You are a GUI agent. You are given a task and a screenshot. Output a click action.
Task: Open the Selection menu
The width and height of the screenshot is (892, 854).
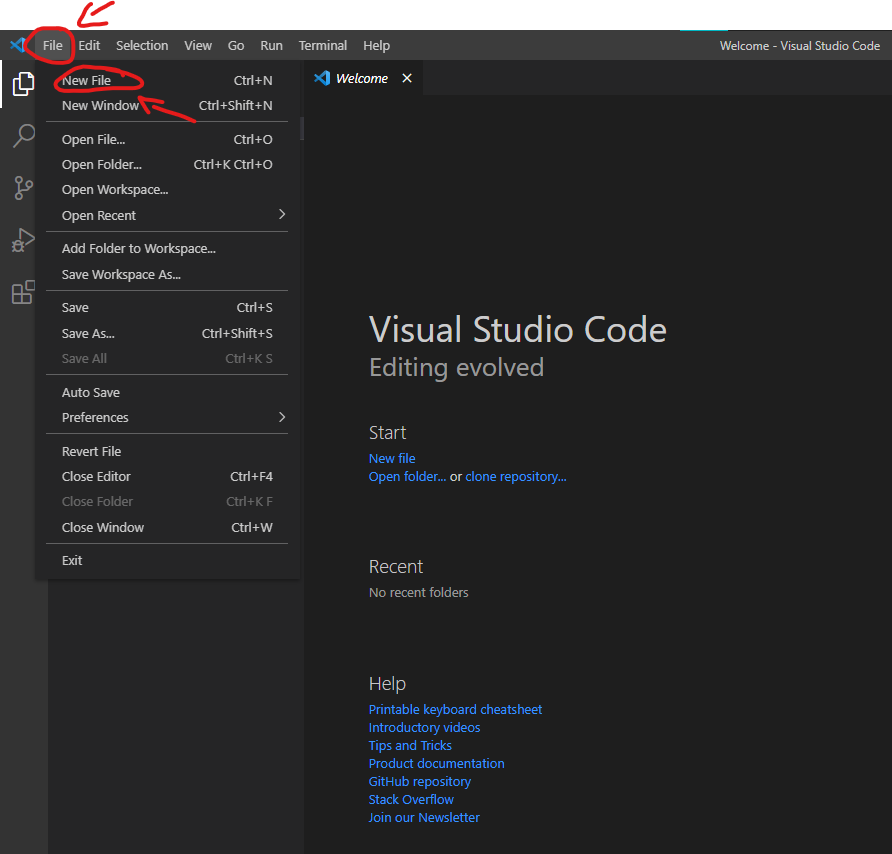coord(142,46)
